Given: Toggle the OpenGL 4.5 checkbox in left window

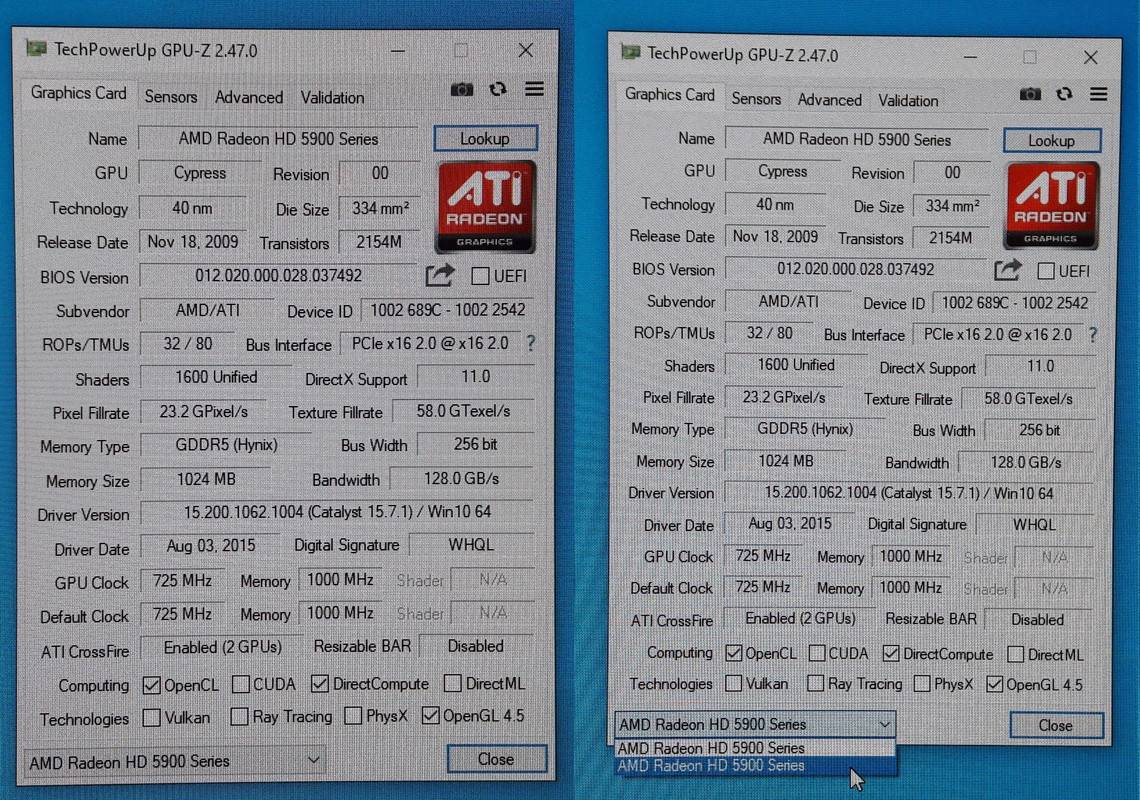Looking at the screenshot, I should pos(430,716).
